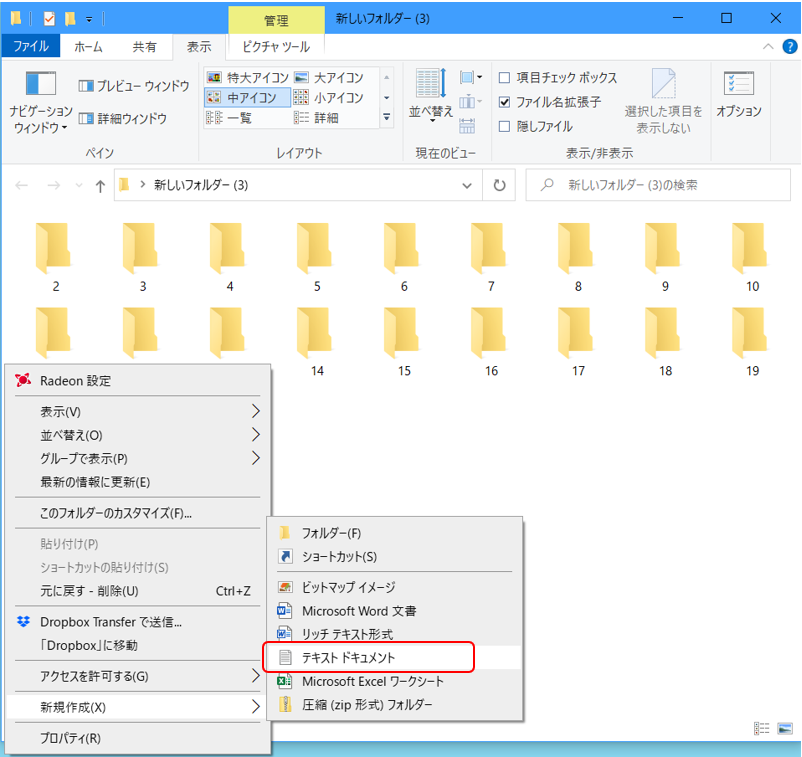
Task: Switch to large thumbnails view icon in status bar
Action: 785,728
